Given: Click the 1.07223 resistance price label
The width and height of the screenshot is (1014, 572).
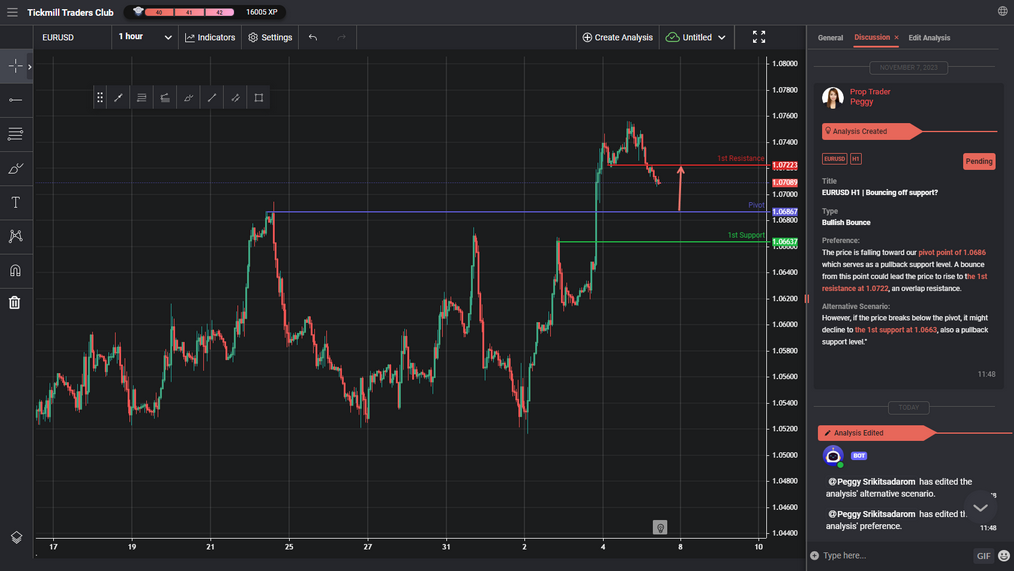Looking at the screenshot, I should click(x=784, y=165).
